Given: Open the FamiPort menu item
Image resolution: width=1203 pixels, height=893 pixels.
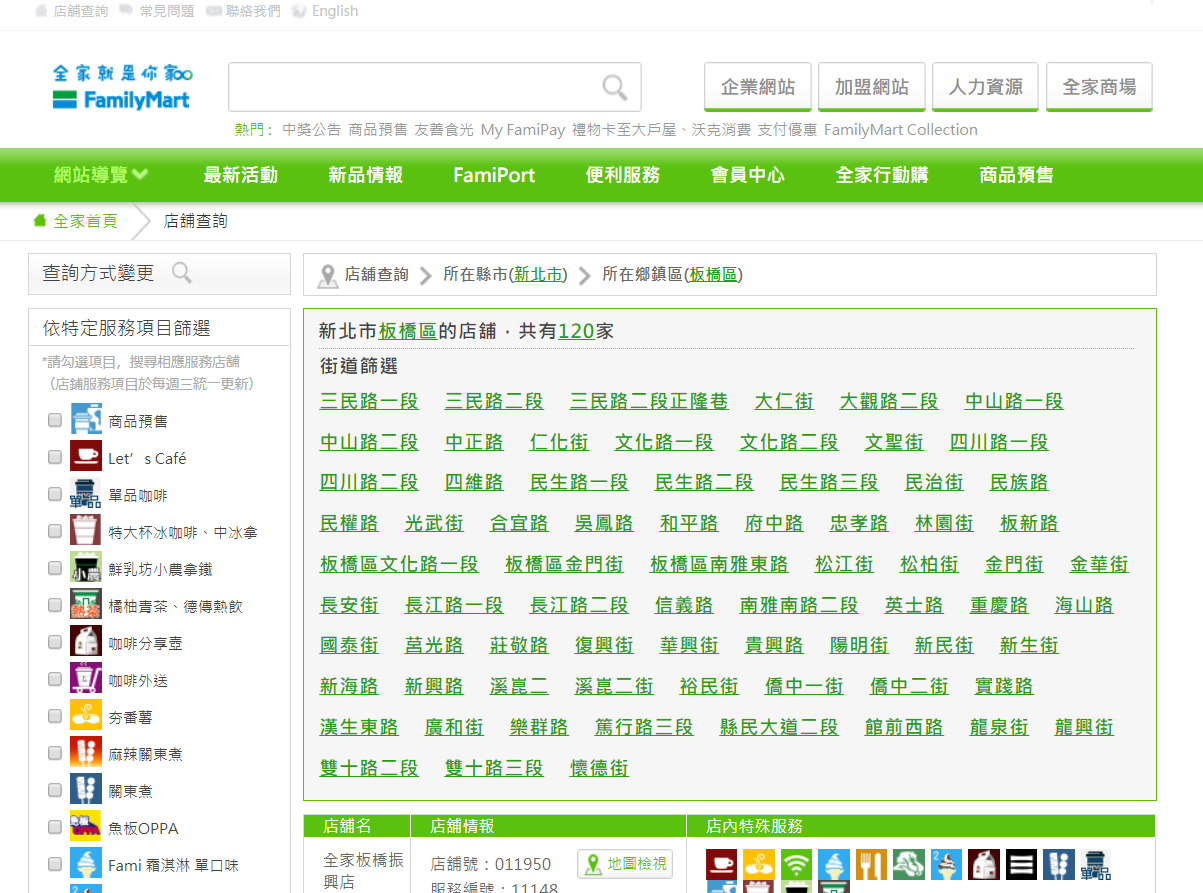Looking at the screenshot, I should pos(494,175).
